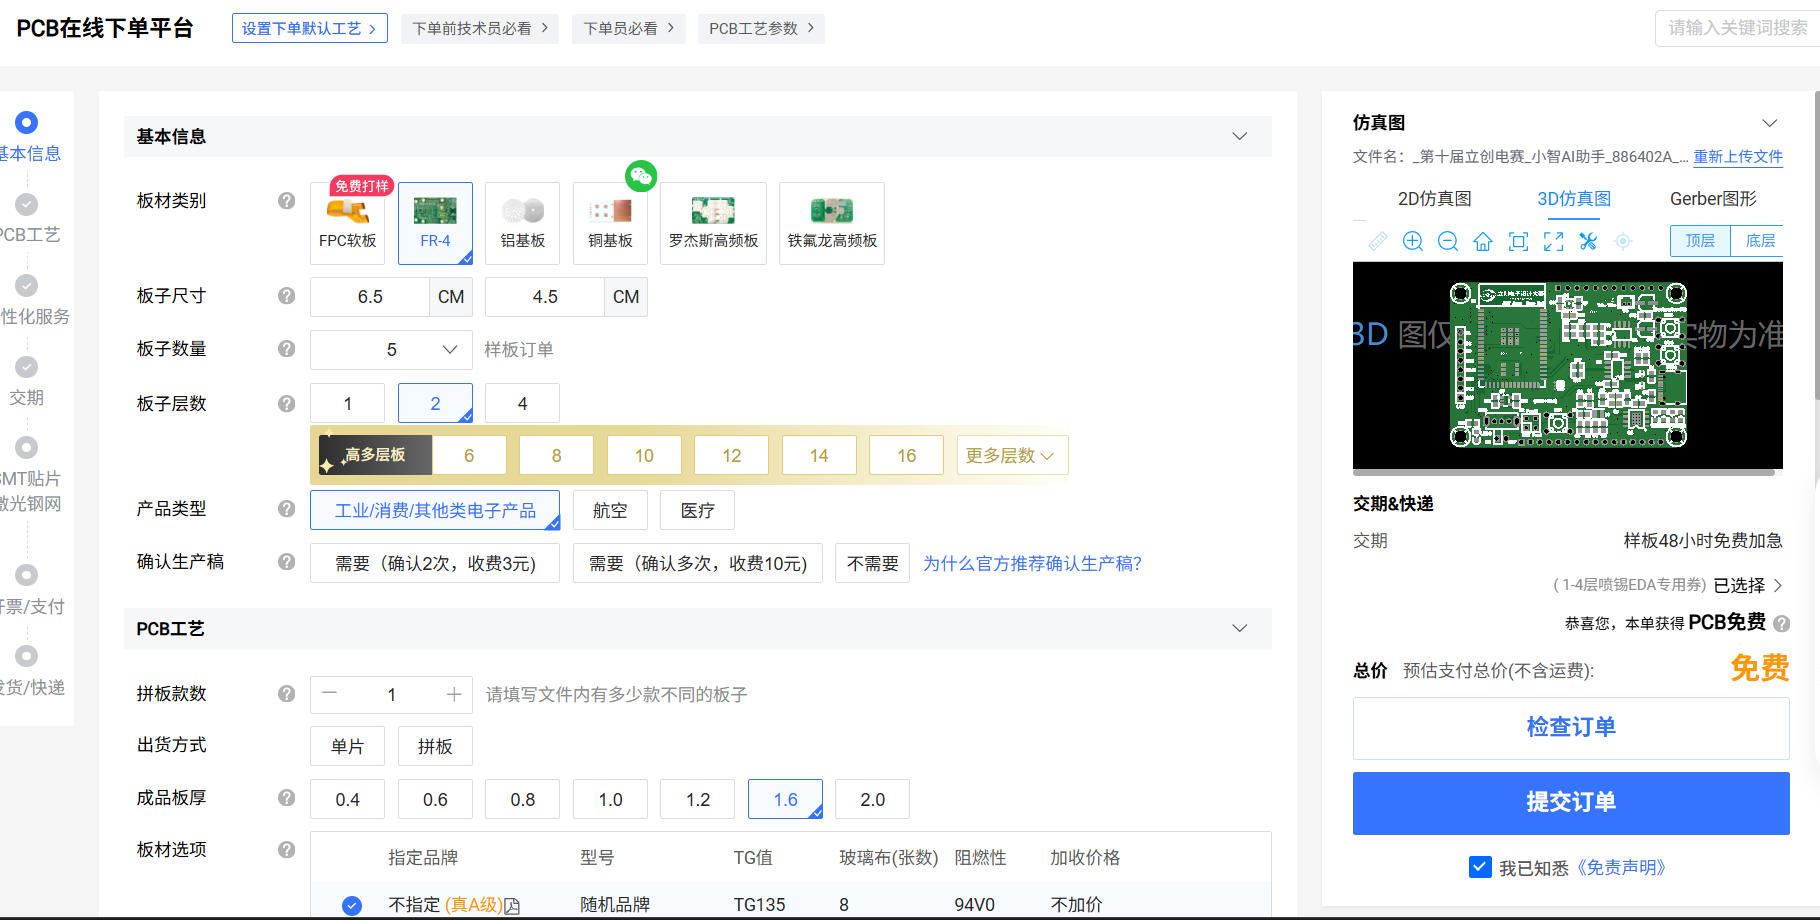Image resolution: width=1820 pixels, height=920 pixels.
Task: Collapse the 基本信息 section
Action: [1239, 136]
